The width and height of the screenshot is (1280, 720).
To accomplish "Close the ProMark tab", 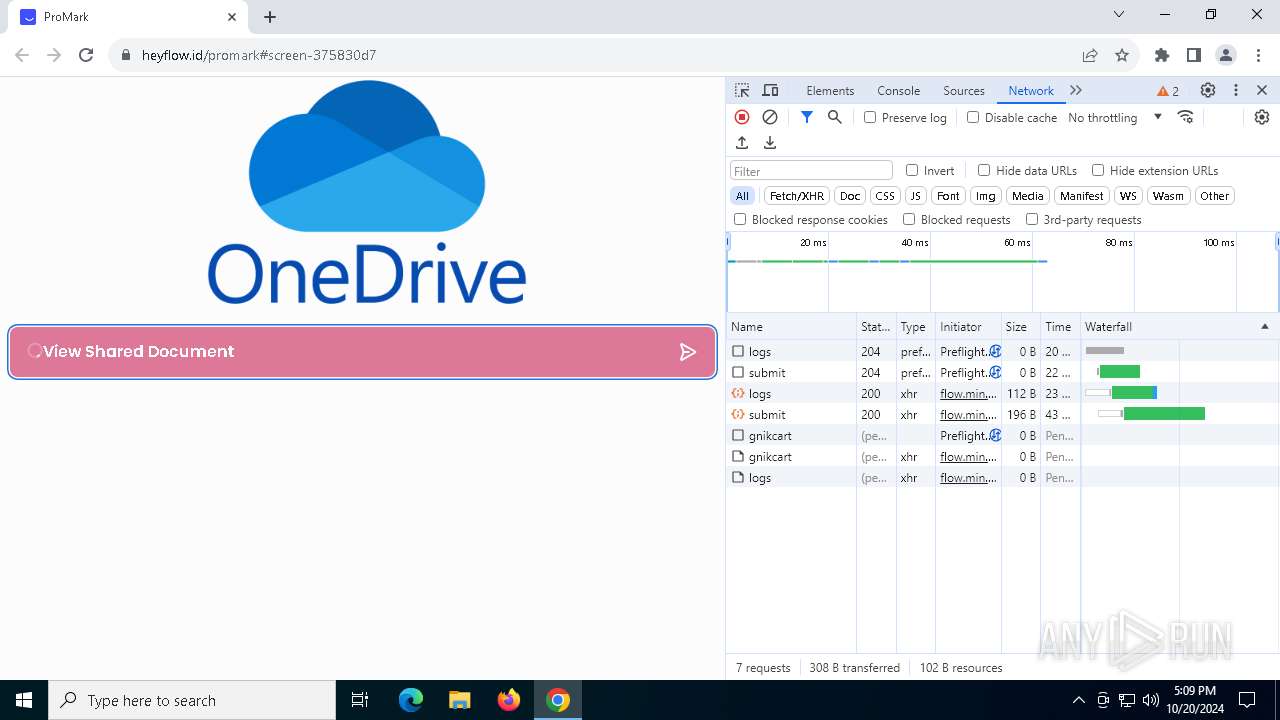I will click(232, 17).
